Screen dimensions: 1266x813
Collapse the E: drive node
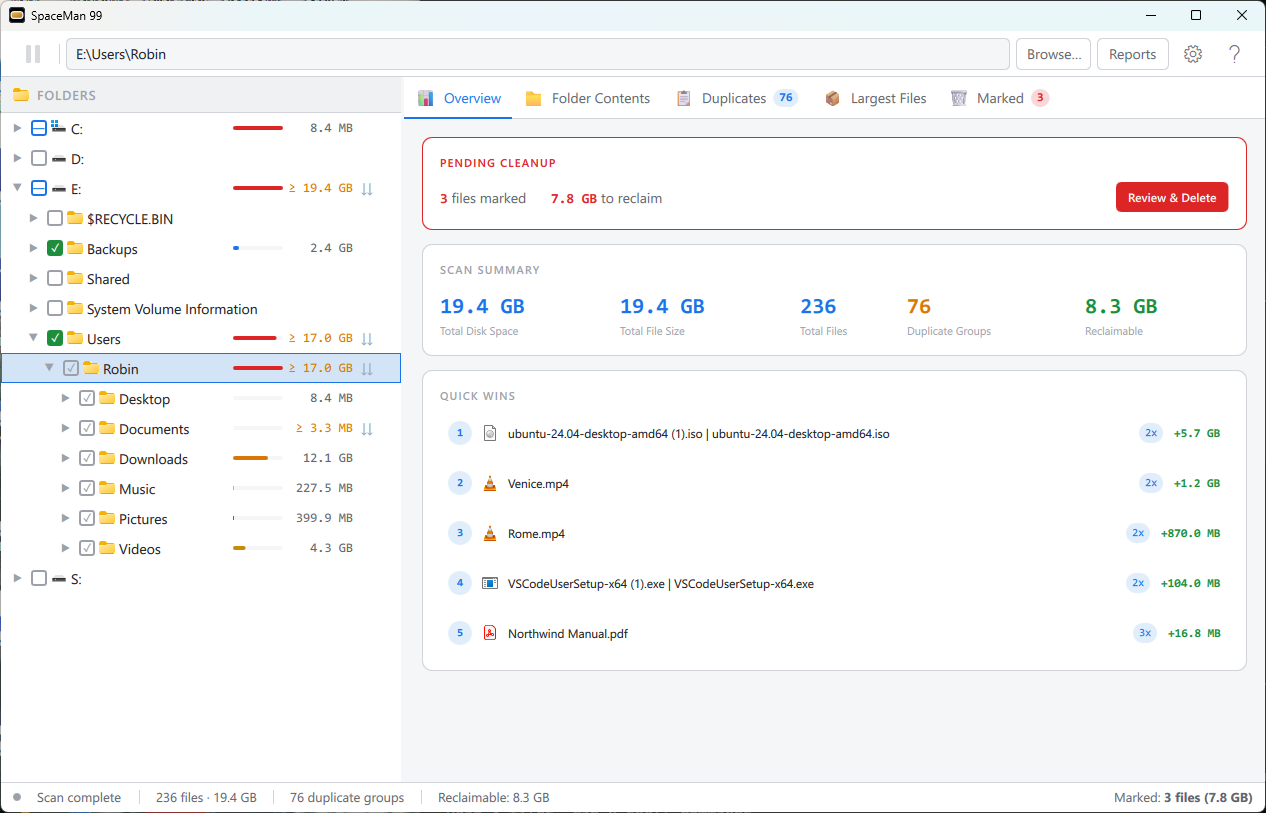[17, 188]
